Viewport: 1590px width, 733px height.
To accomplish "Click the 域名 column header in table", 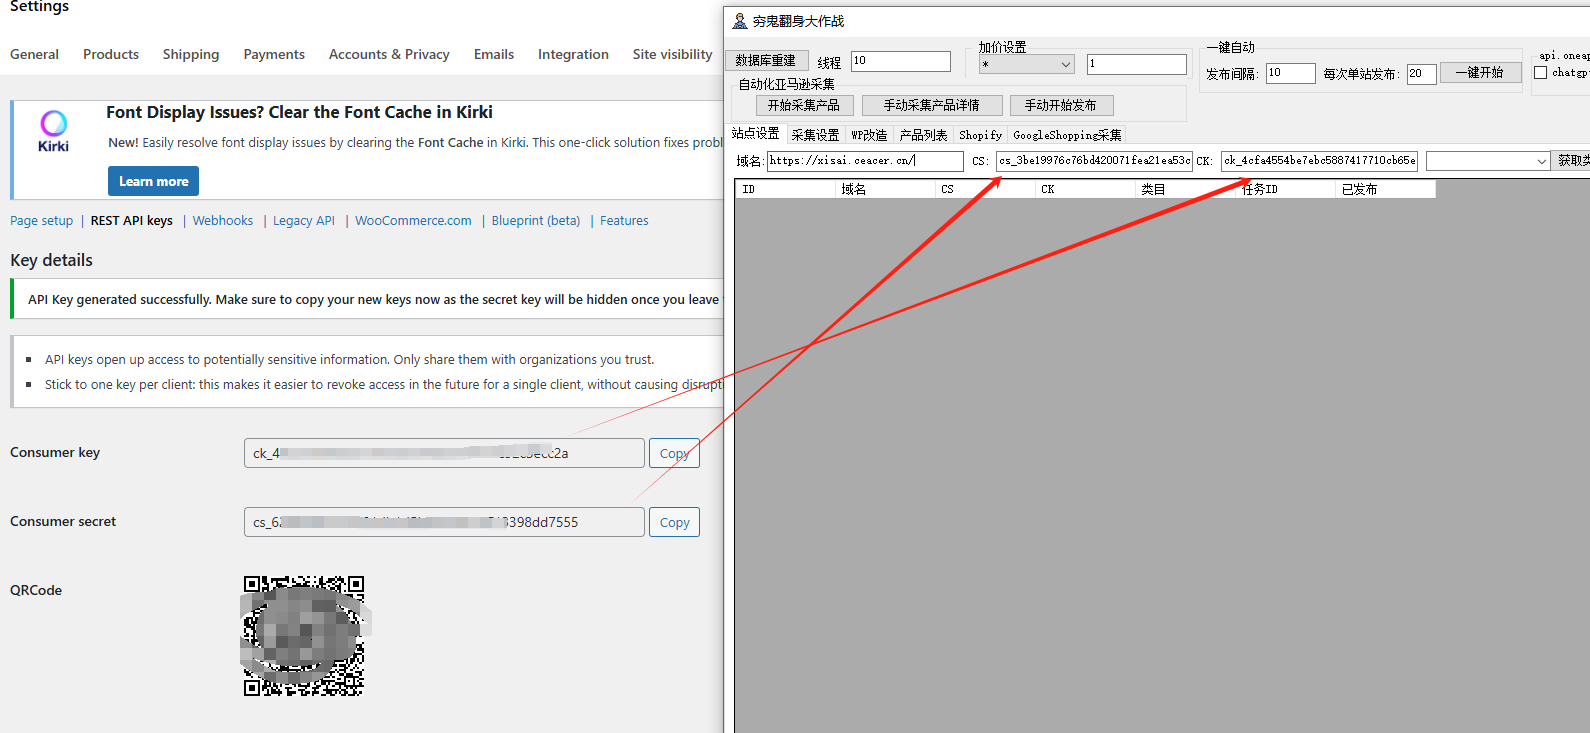I will tap(886, 189).
